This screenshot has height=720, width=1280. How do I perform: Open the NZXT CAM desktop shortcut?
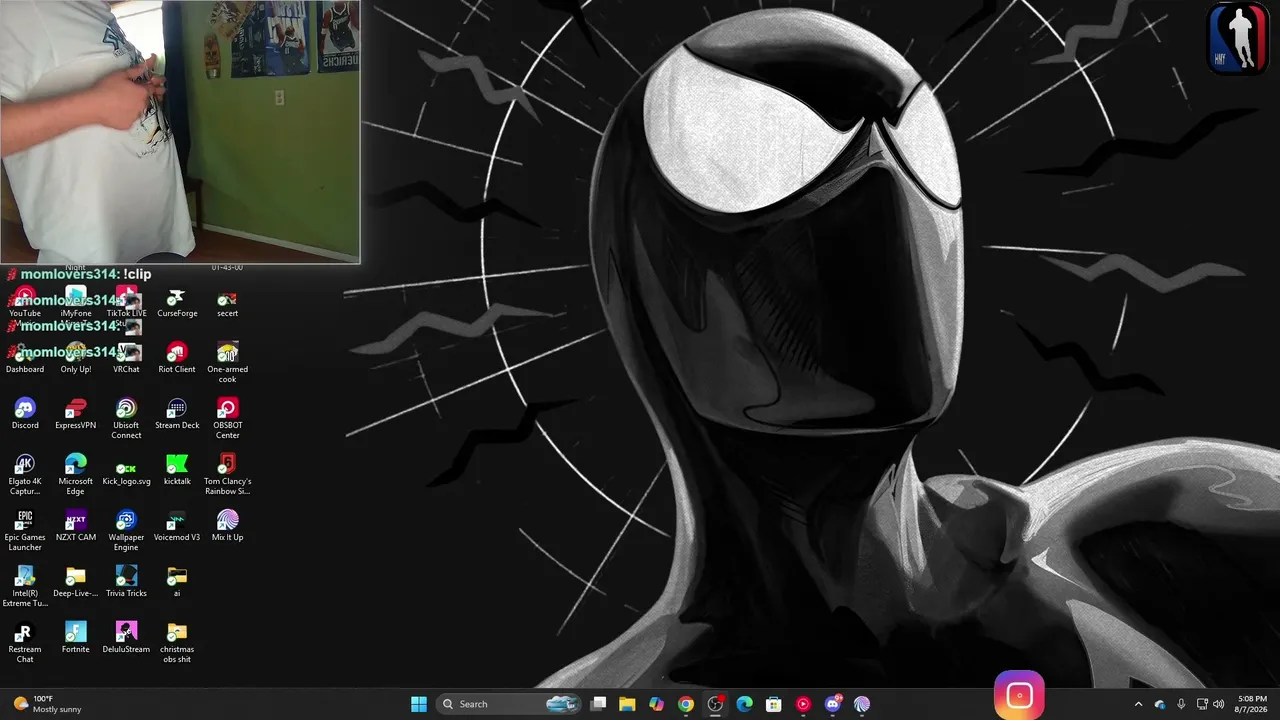tap(75, 527)
